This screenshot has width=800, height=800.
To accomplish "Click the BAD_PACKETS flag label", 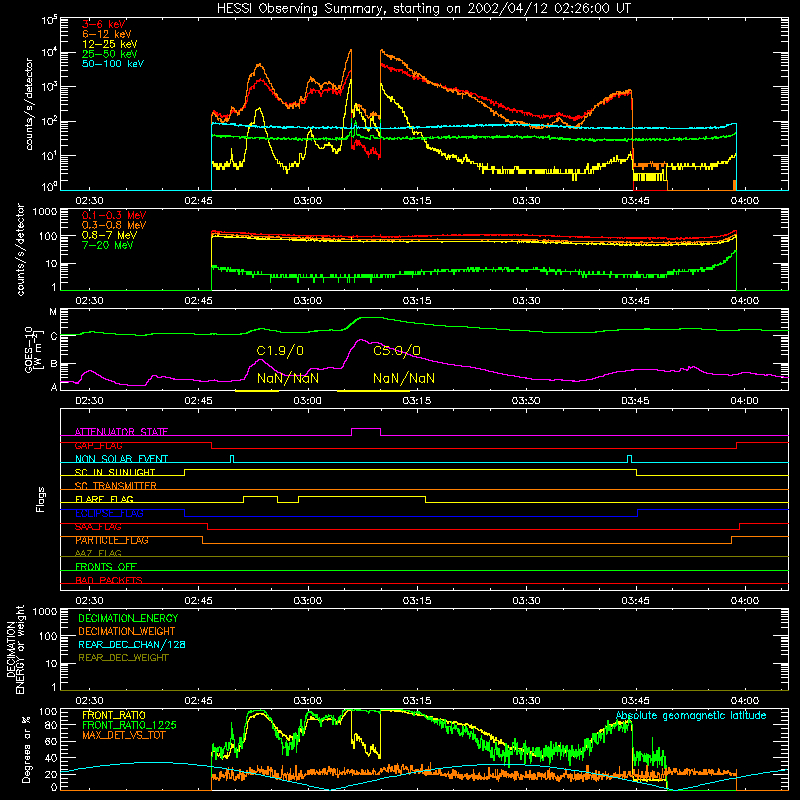I will (109, 580).
